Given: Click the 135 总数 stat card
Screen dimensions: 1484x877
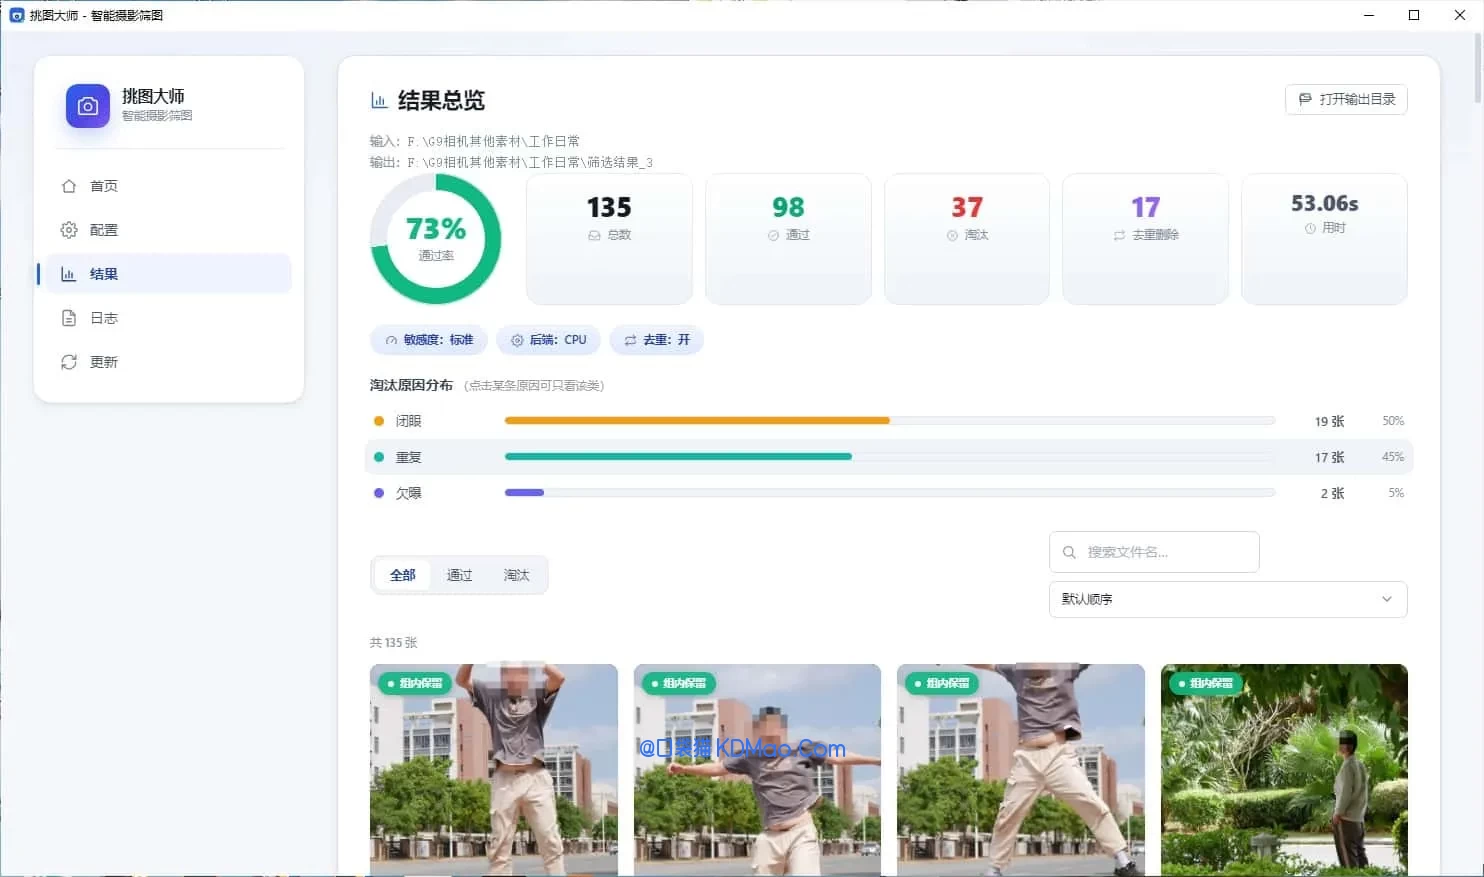Looking at the screenshot, I should tap(609, 239).
